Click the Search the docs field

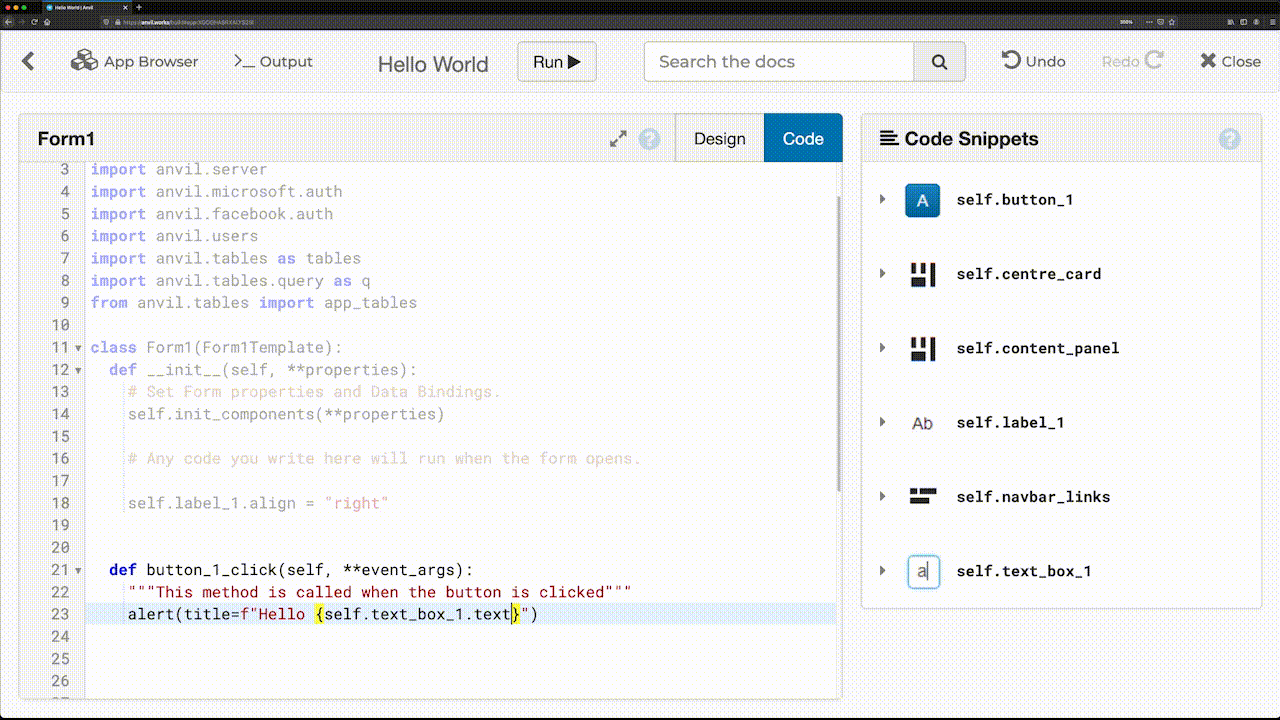(779, 61)
